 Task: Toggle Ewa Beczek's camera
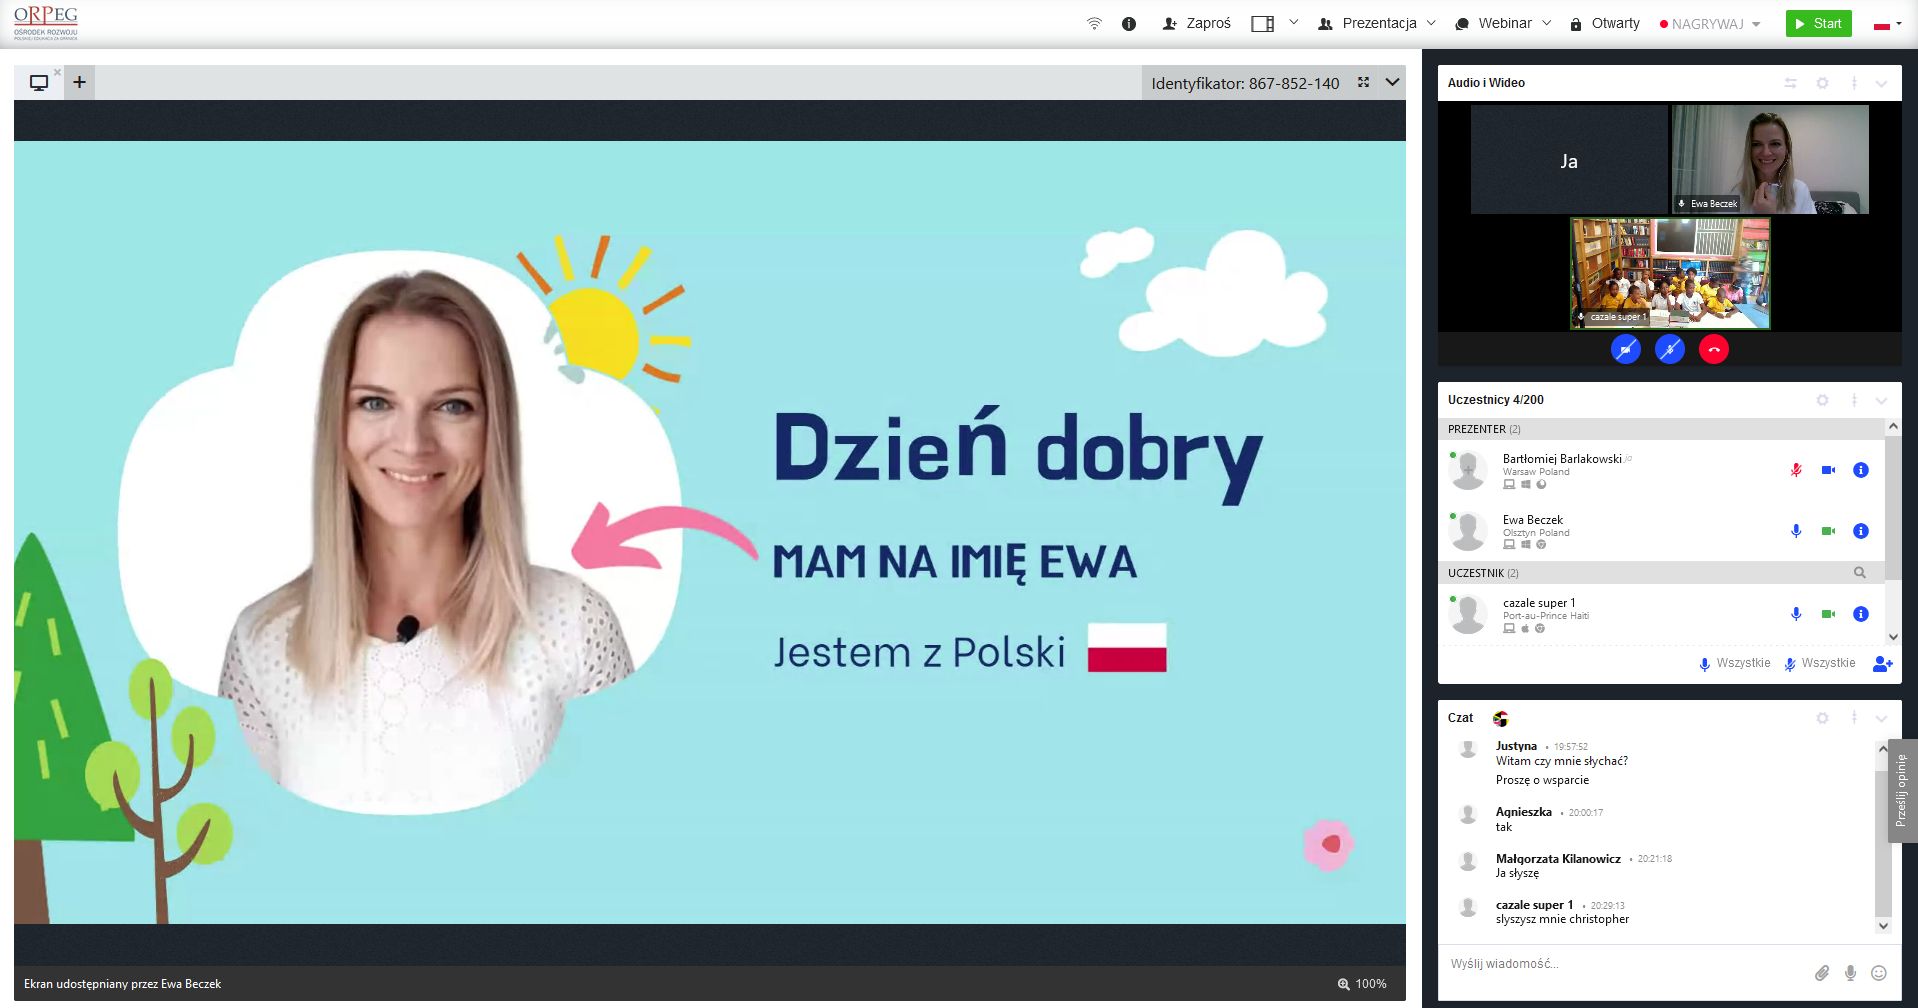point(1828,531)
